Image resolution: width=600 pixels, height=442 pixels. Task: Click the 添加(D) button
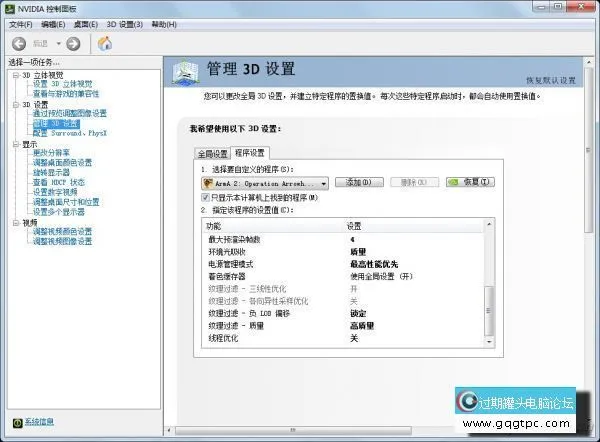pos(359,183)
